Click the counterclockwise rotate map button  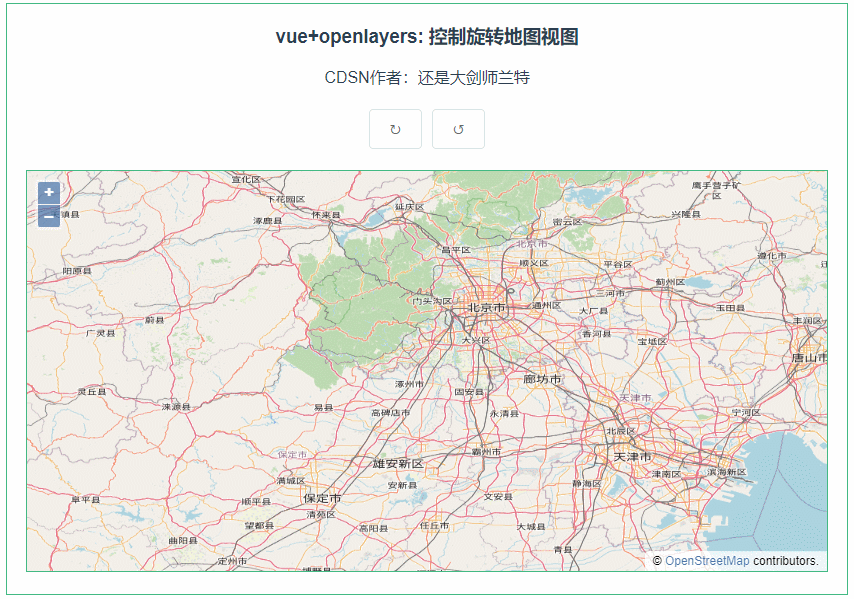pos(458,129)
